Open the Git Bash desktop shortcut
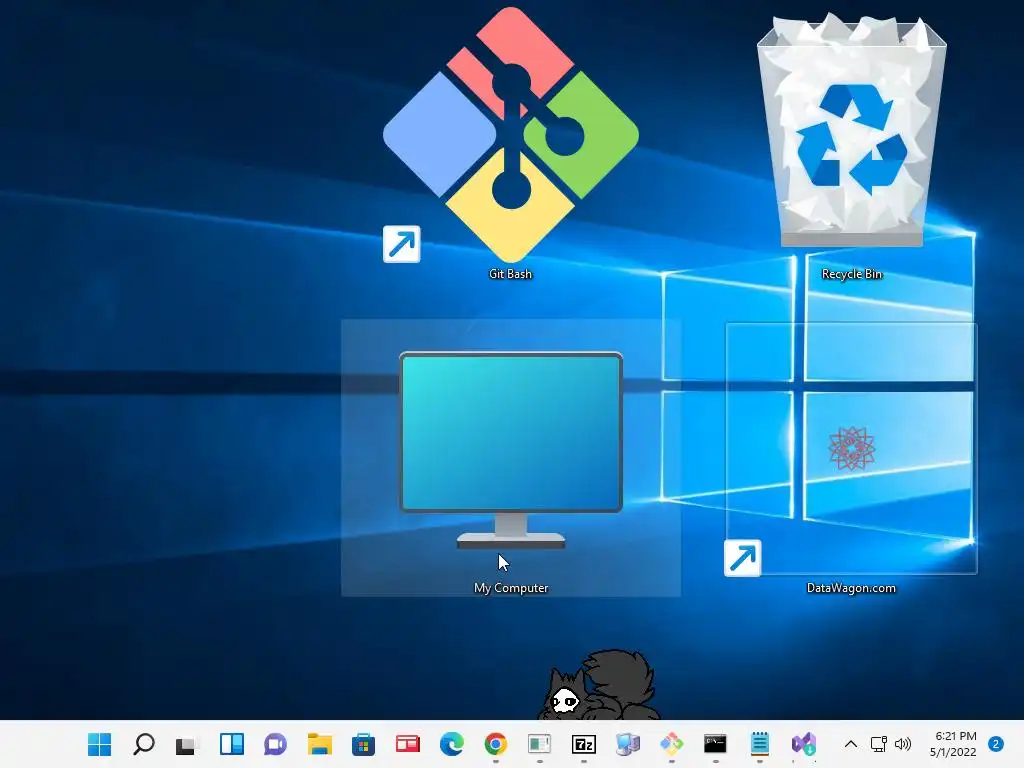Image resolution: width=1024 pixels, height=768 pixels. coord(511,135)
